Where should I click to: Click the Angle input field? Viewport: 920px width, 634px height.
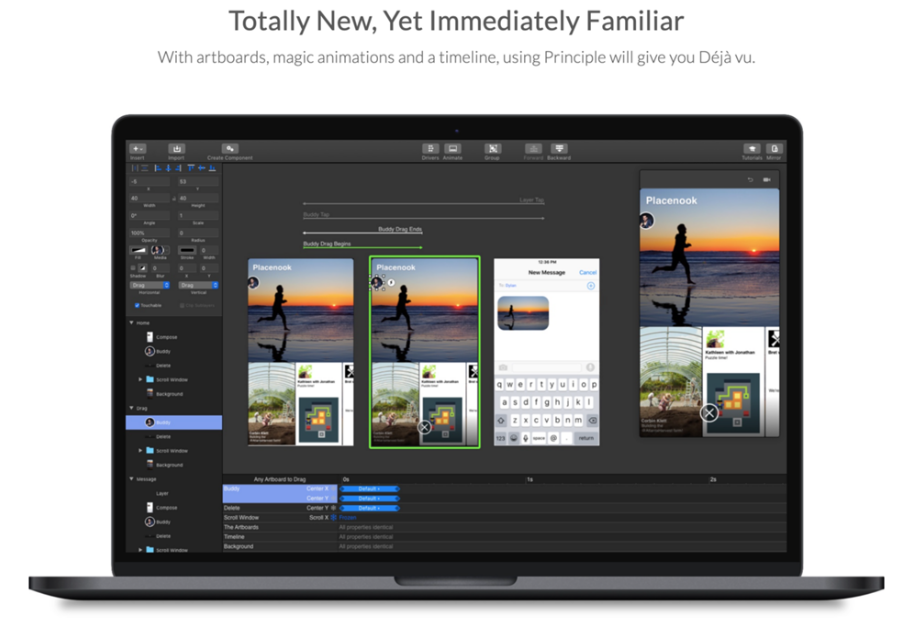point(150,215)
